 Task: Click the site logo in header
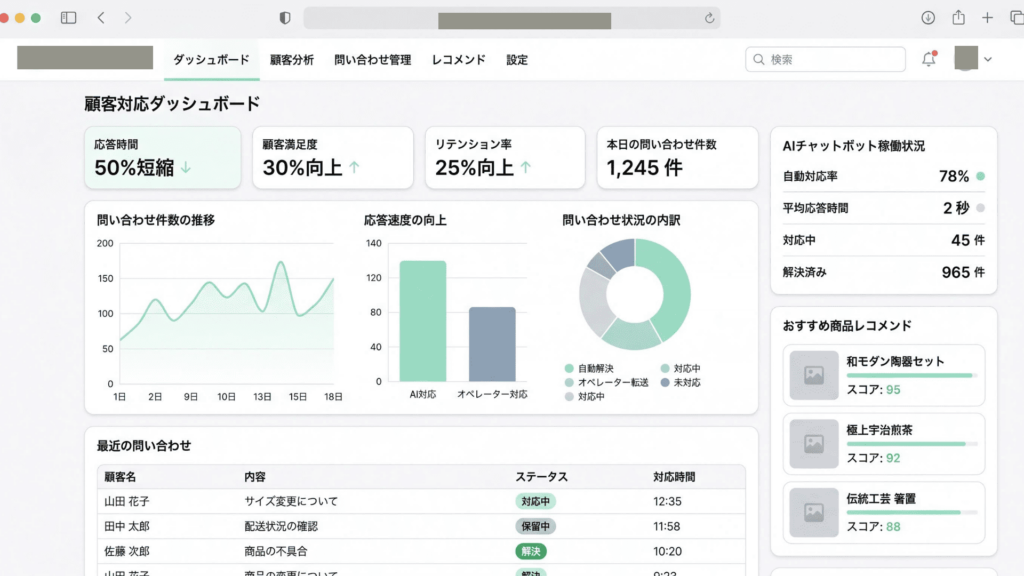point(85,57)
